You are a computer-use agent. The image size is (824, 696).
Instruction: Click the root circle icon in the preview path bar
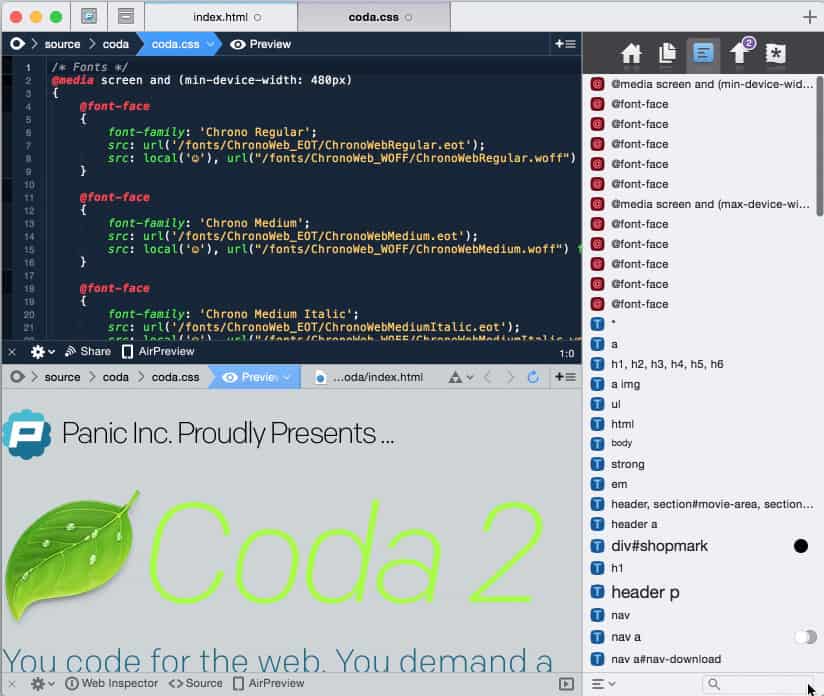(17, 377)
